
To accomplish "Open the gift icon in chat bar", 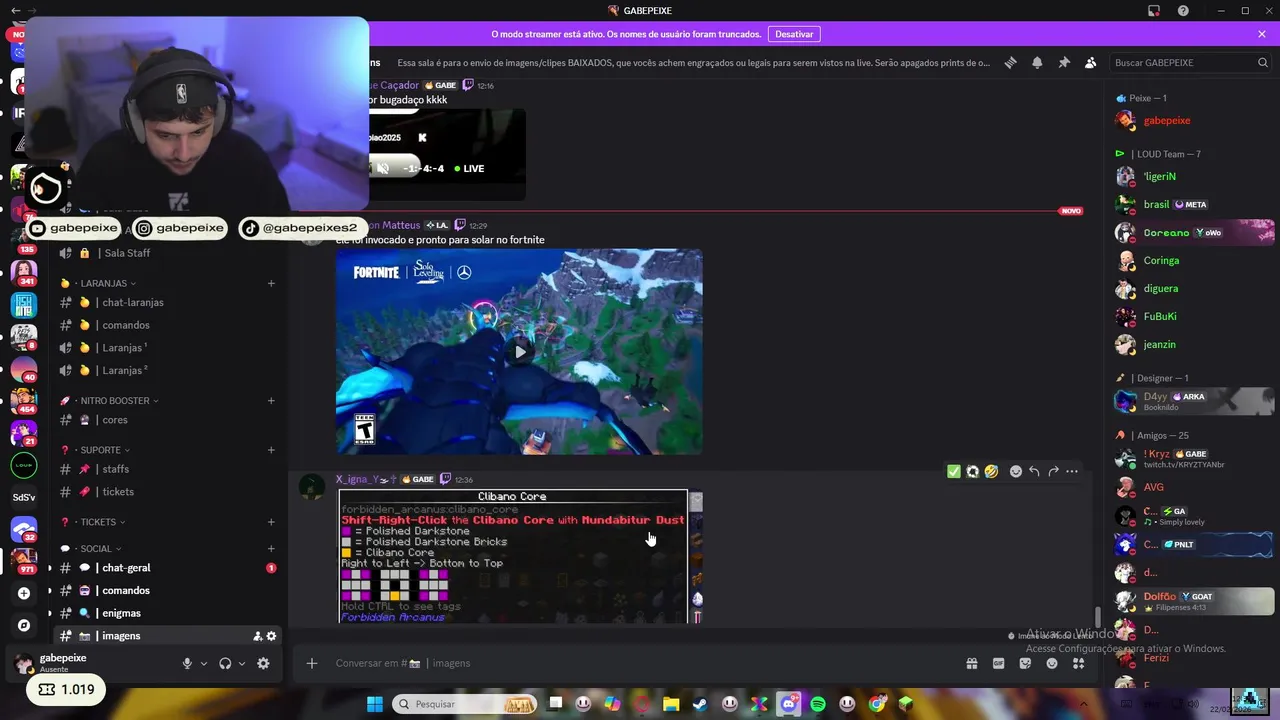I will tap(971, 663).
